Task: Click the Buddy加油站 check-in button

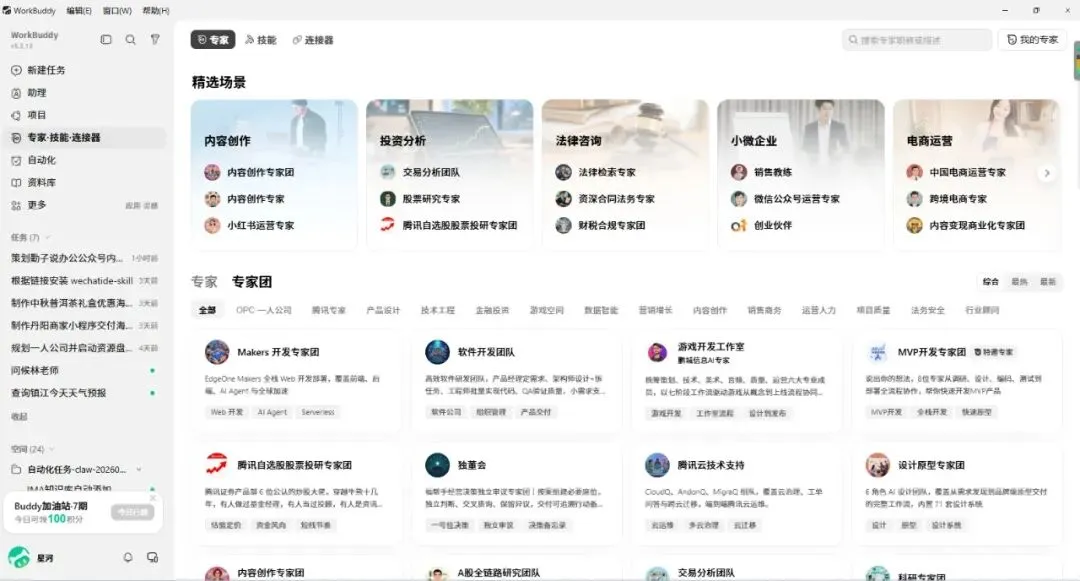Action: [x=133, y=512]
